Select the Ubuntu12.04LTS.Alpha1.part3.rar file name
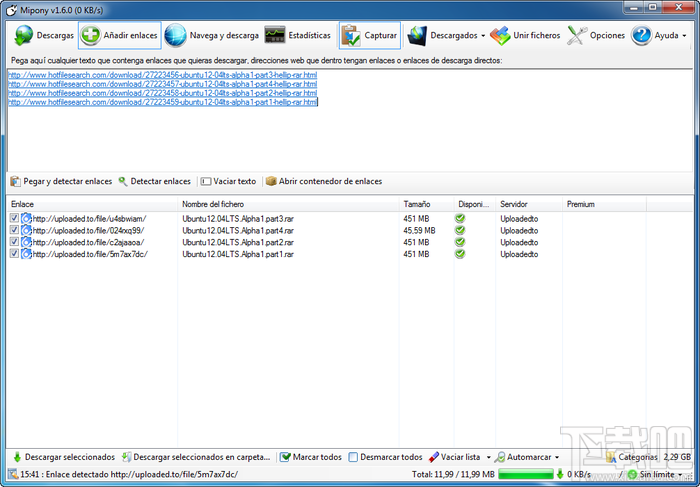Viewport: 700px width, 487px height. pos(238,219)
